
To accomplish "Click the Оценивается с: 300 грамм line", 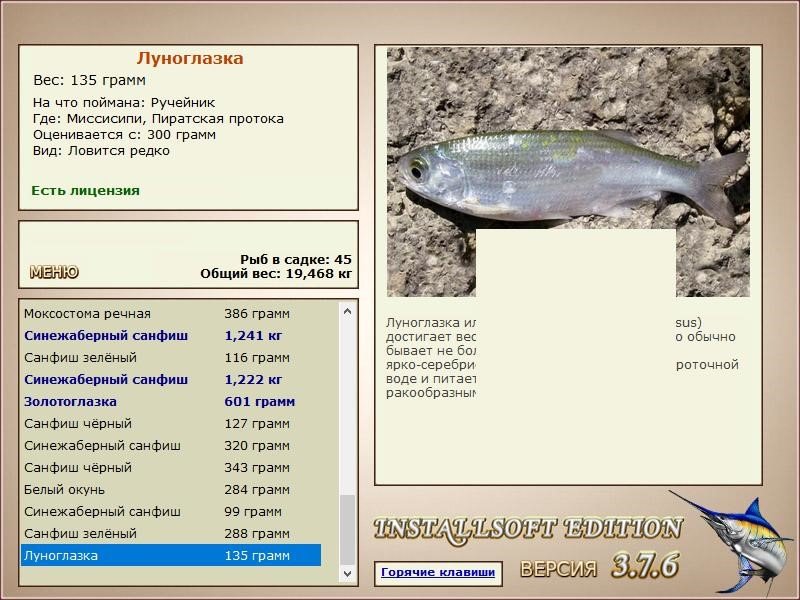I will (x=124, y=135).
